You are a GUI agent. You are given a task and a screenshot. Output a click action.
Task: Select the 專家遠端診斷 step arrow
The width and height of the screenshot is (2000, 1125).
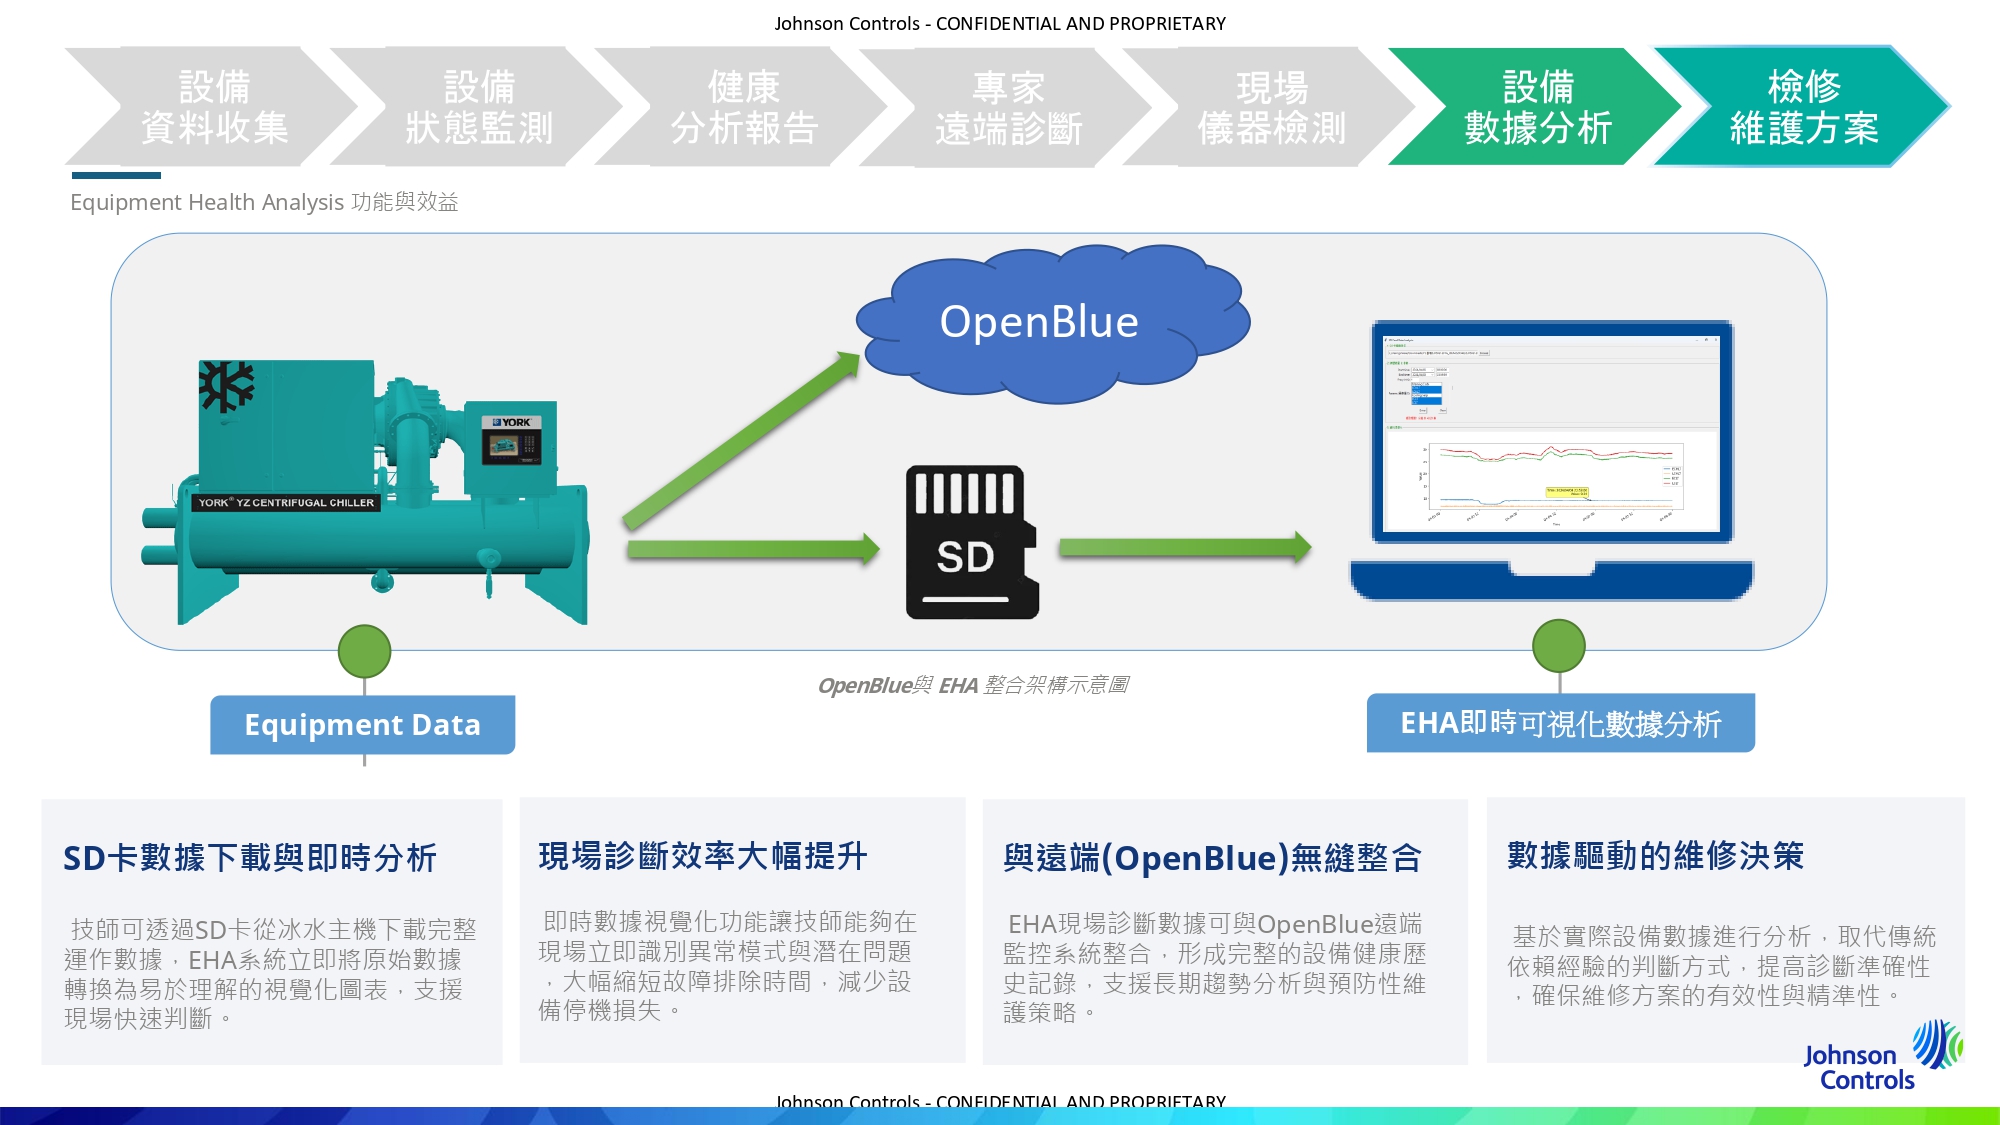click(1008, 107)
